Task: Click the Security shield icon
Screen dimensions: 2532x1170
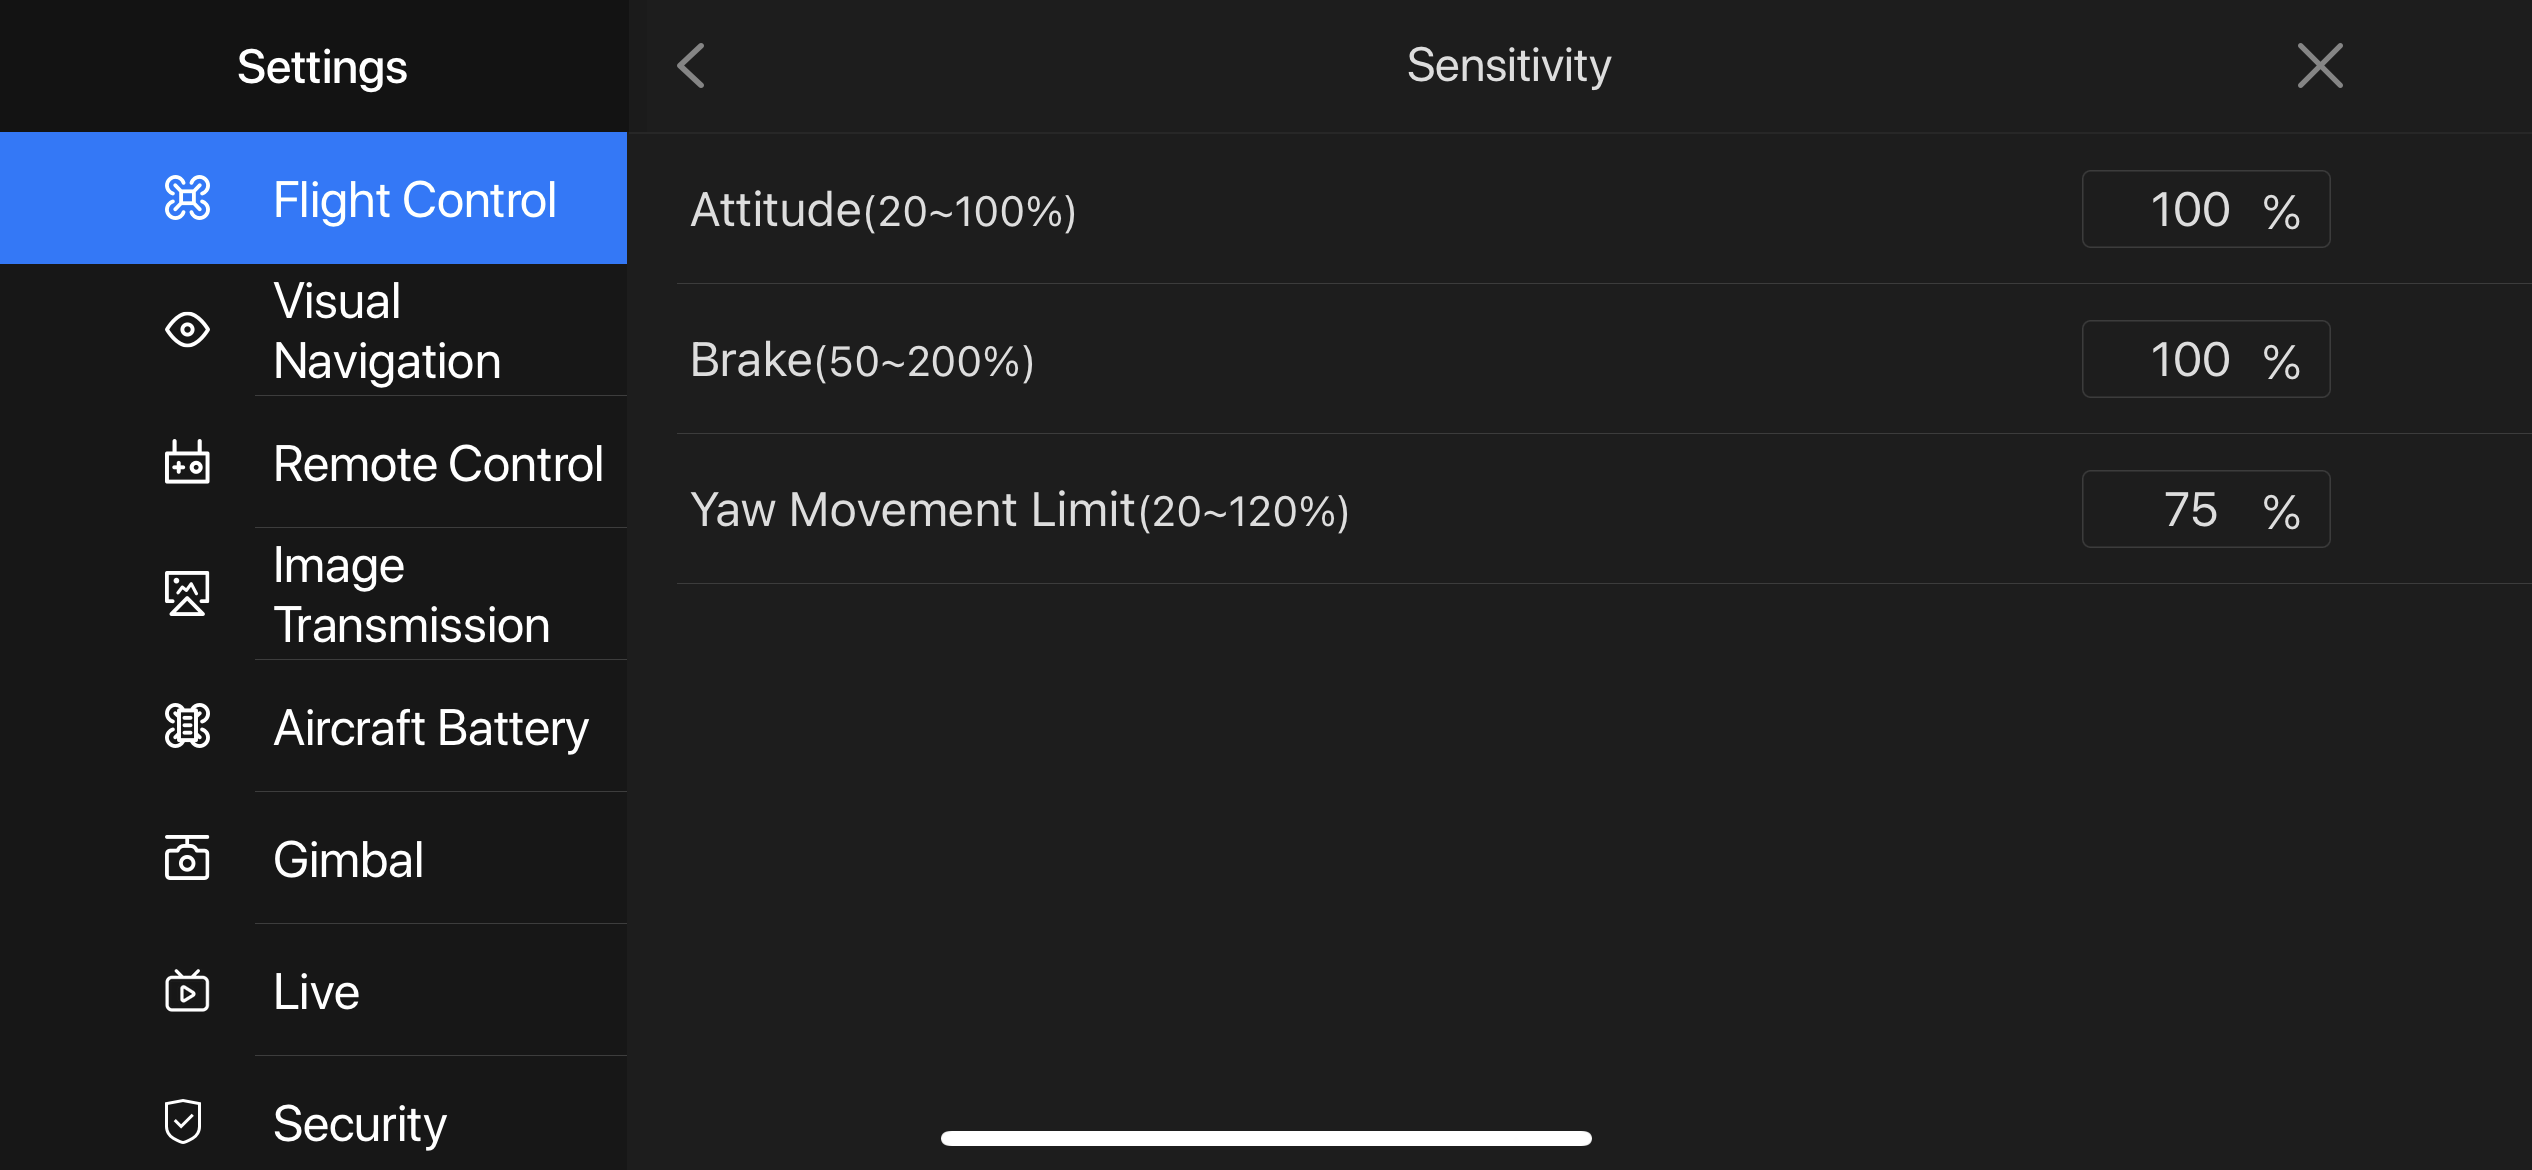Action: pyautogui.click(x=184, y=1122)
